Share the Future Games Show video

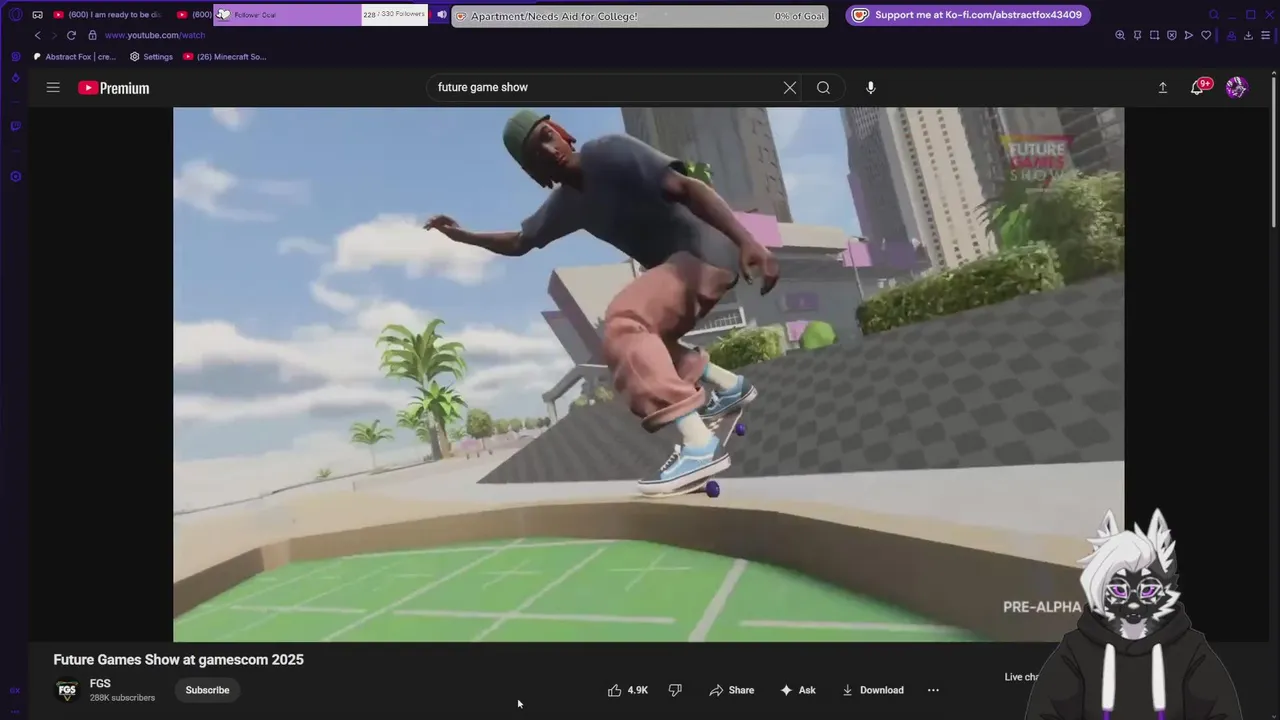click(732, 690)
